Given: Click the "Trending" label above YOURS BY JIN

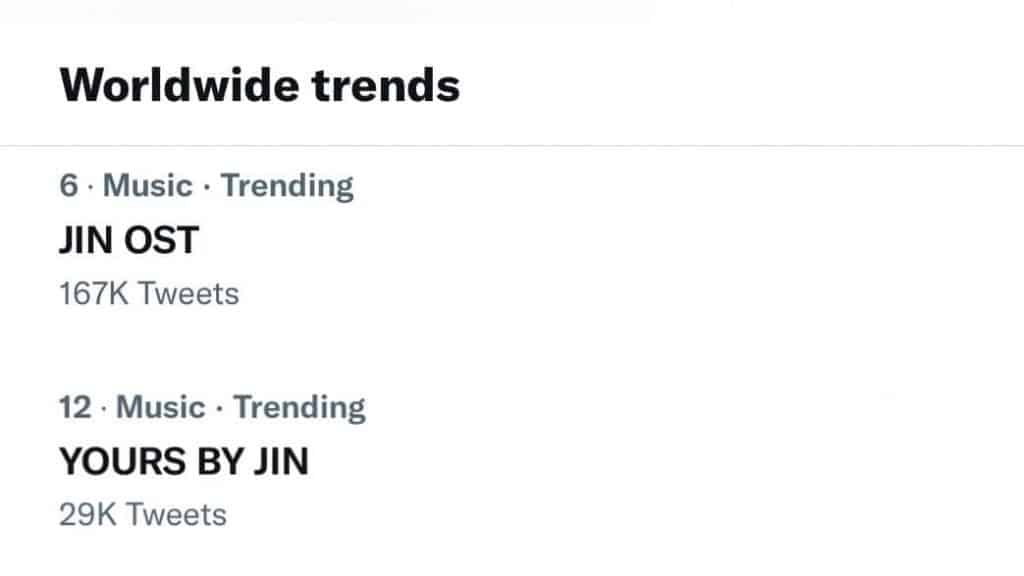Looking at the screenshot, I should [x=299, y=407].
